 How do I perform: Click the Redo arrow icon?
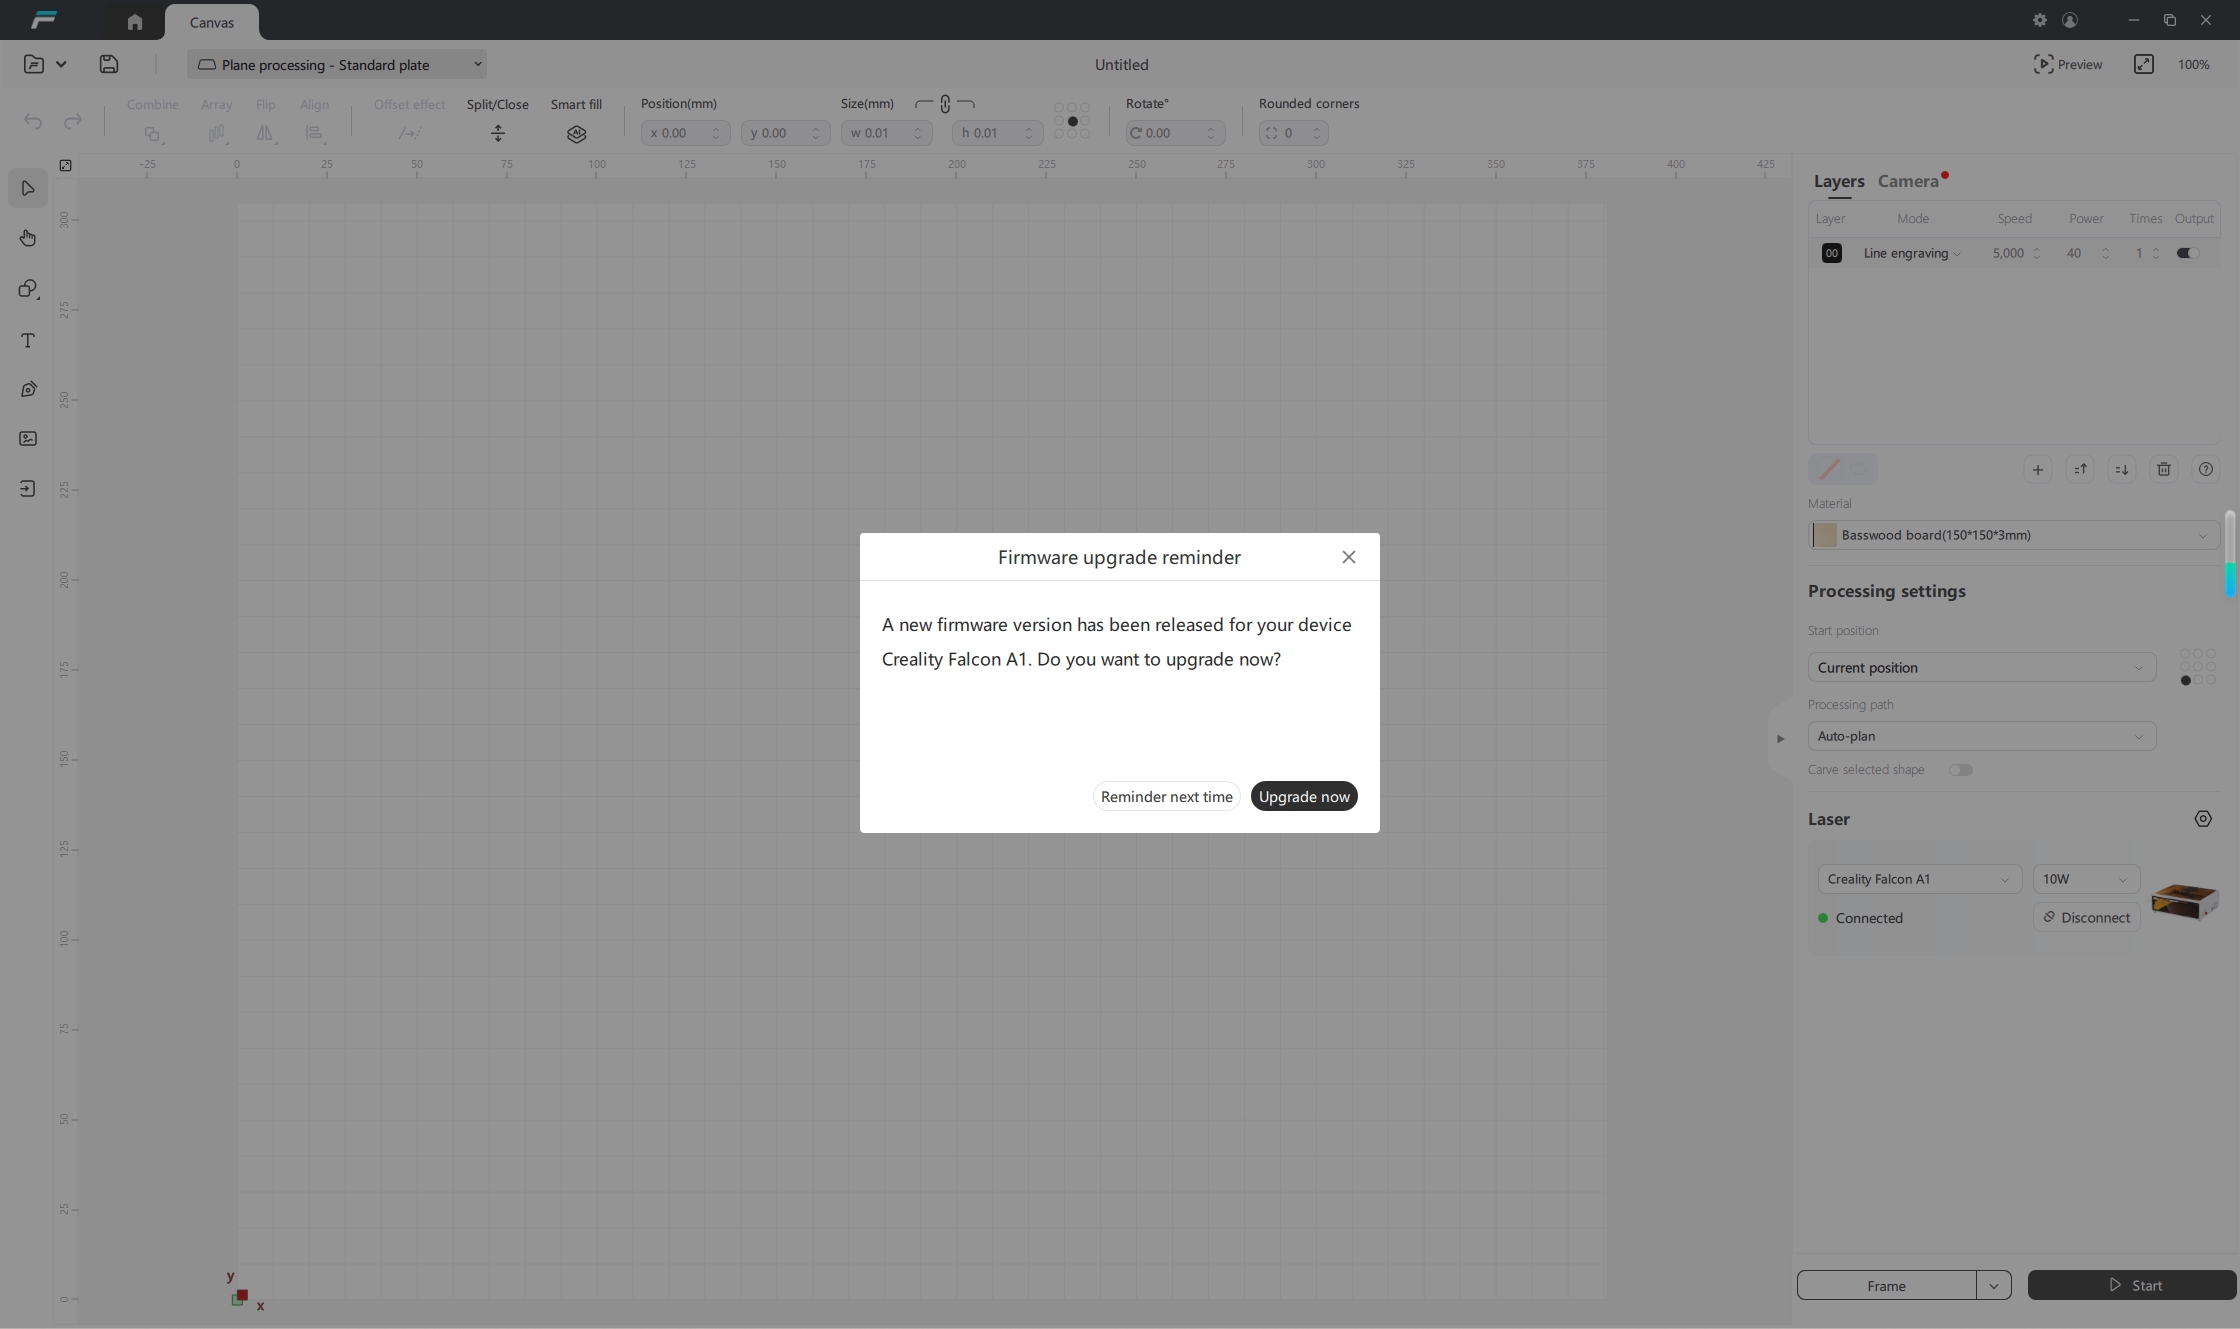pyautogui.click(x=73, y=122)
